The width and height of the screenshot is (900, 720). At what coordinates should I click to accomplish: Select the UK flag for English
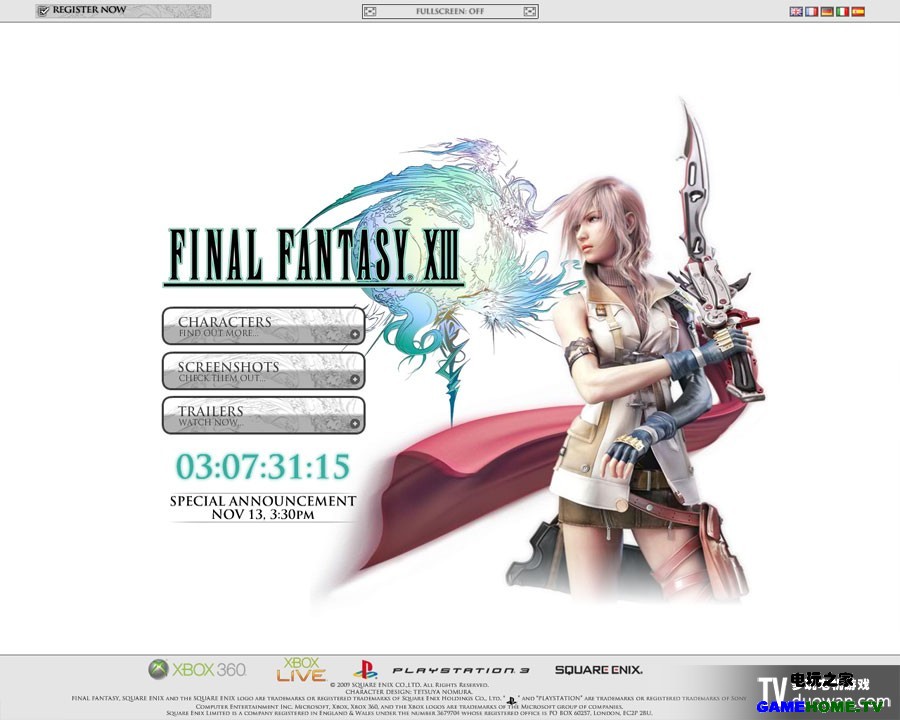tap(796, 11)
